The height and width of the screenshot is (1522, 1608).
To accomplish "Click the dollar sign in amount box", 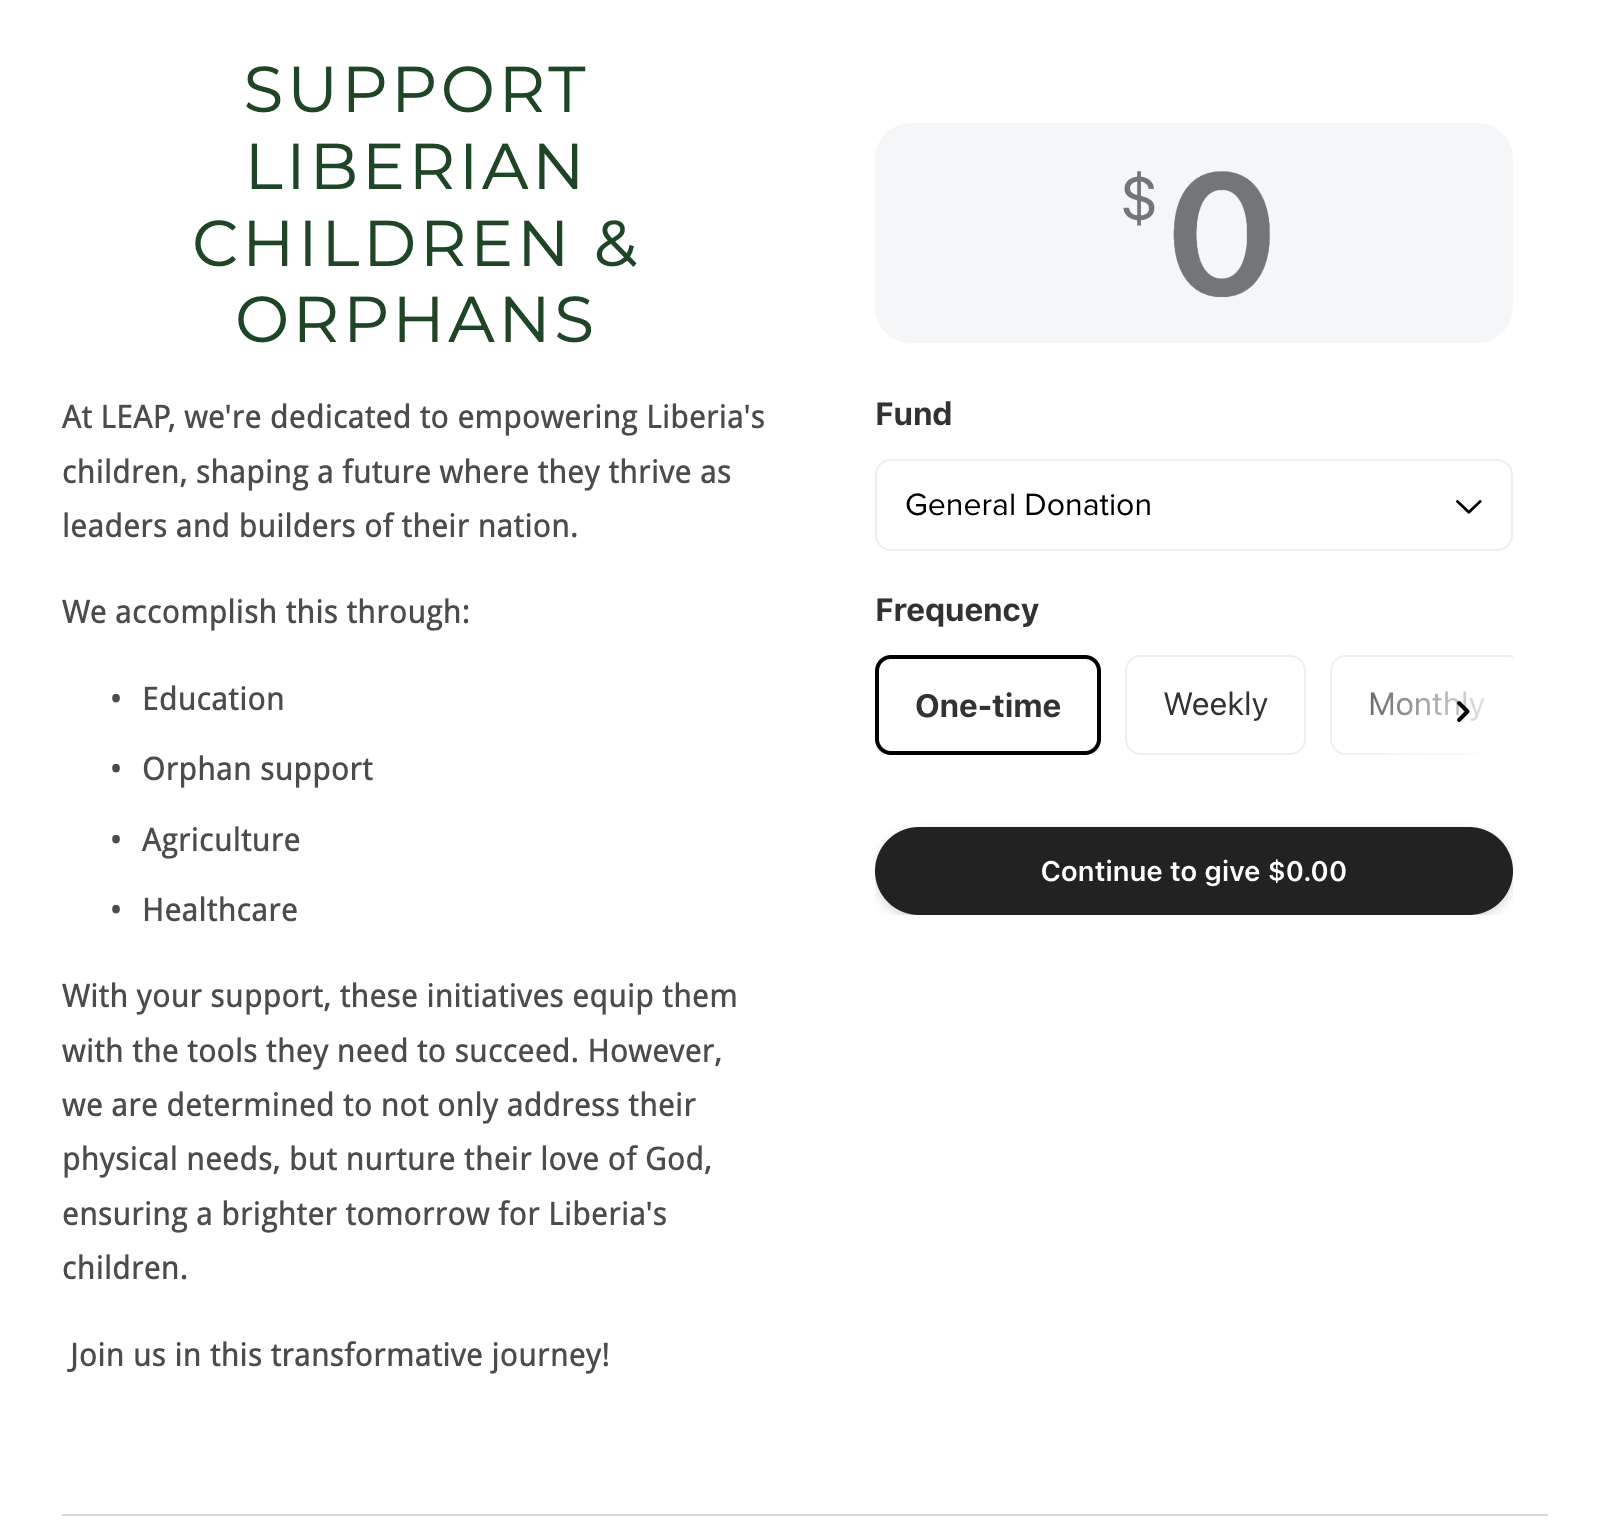I will pos(1139,198).
